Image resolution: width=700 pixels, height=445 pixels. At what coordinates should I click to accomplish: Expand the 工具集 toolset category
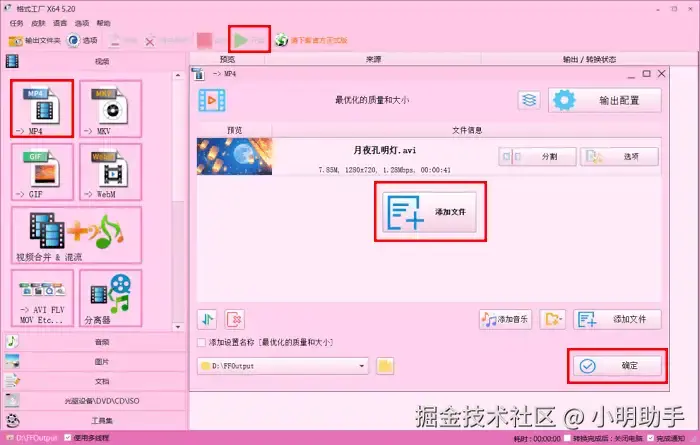[95, 420]
